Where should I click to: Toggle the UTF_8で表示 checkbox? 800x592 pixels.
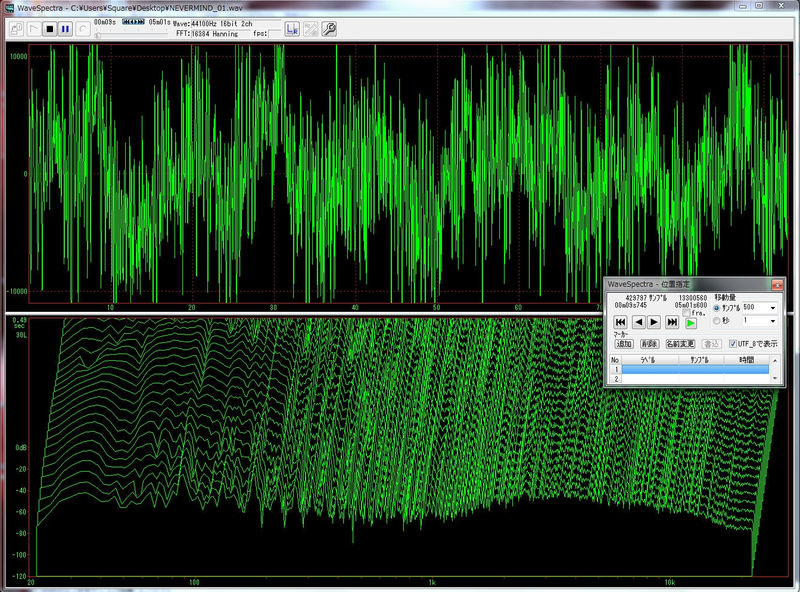click(733, 343)
